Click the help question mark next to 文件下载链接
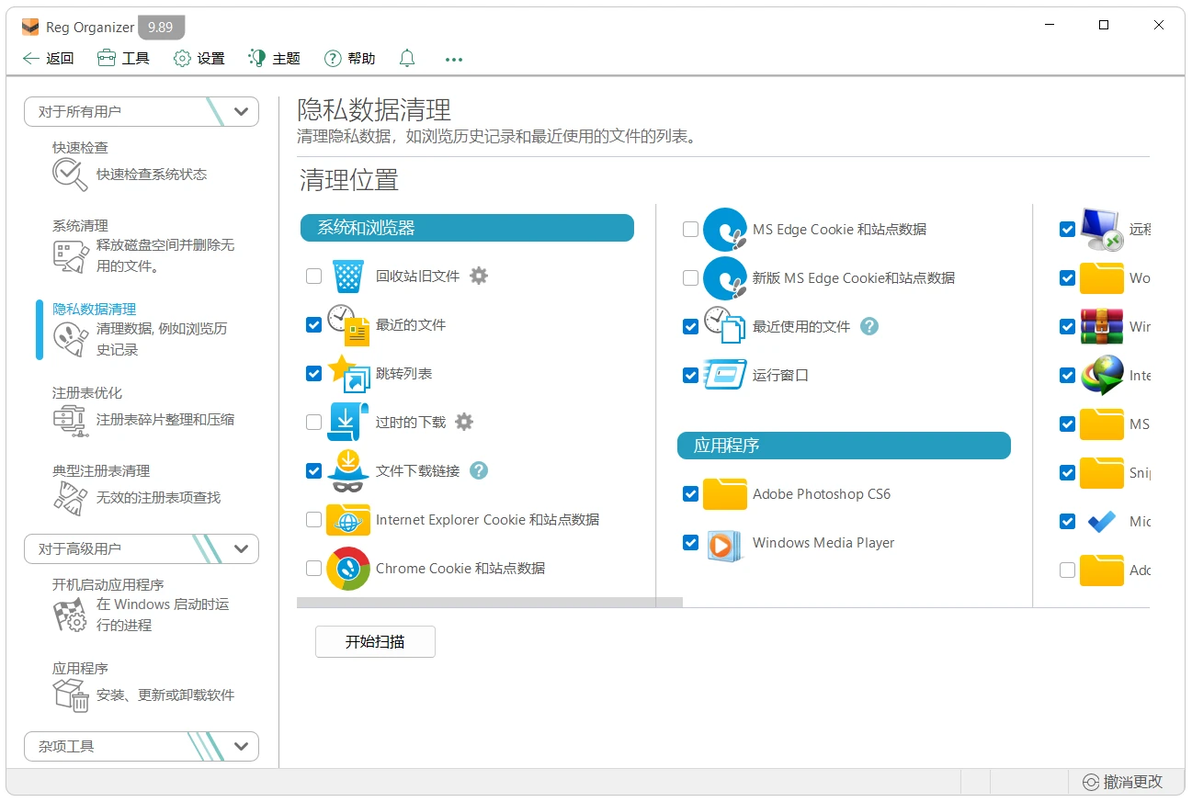Viewport: 1192px width, 802px height. click(478, 471)
